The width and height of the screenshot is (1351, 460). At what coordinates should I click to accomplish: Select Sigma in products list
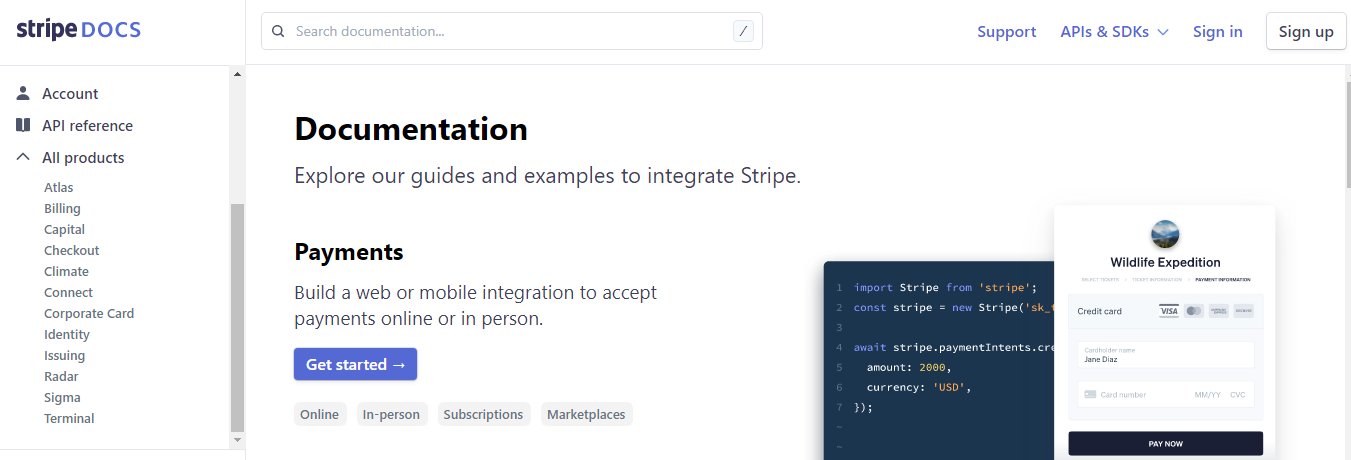tap(62, 397)
